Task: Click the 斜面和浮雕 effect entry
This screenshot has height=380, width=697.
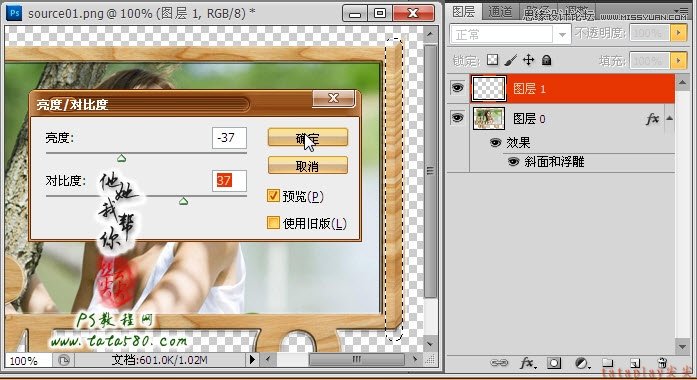Action: [554, 162]
